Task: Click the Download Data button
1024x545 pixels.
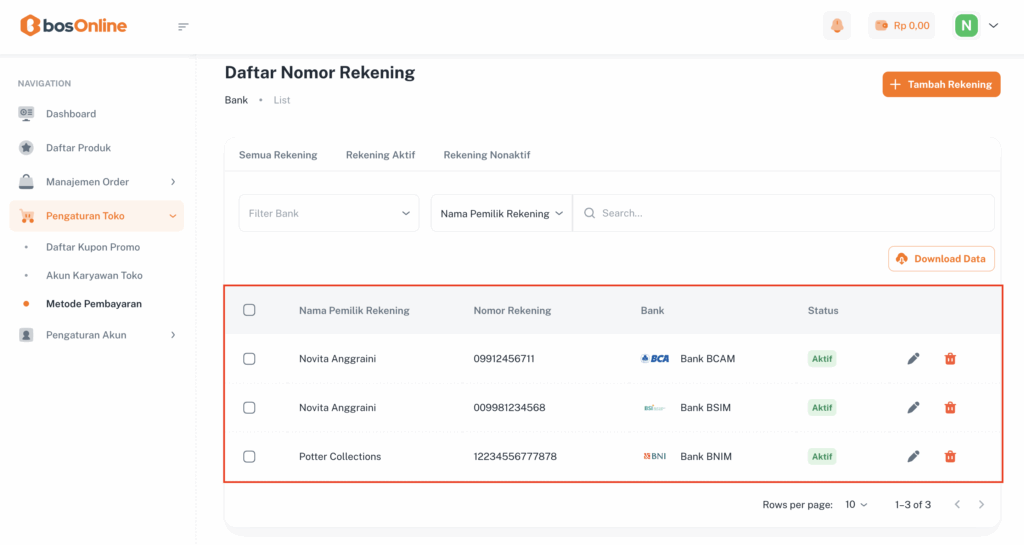Action: [941, 259]
